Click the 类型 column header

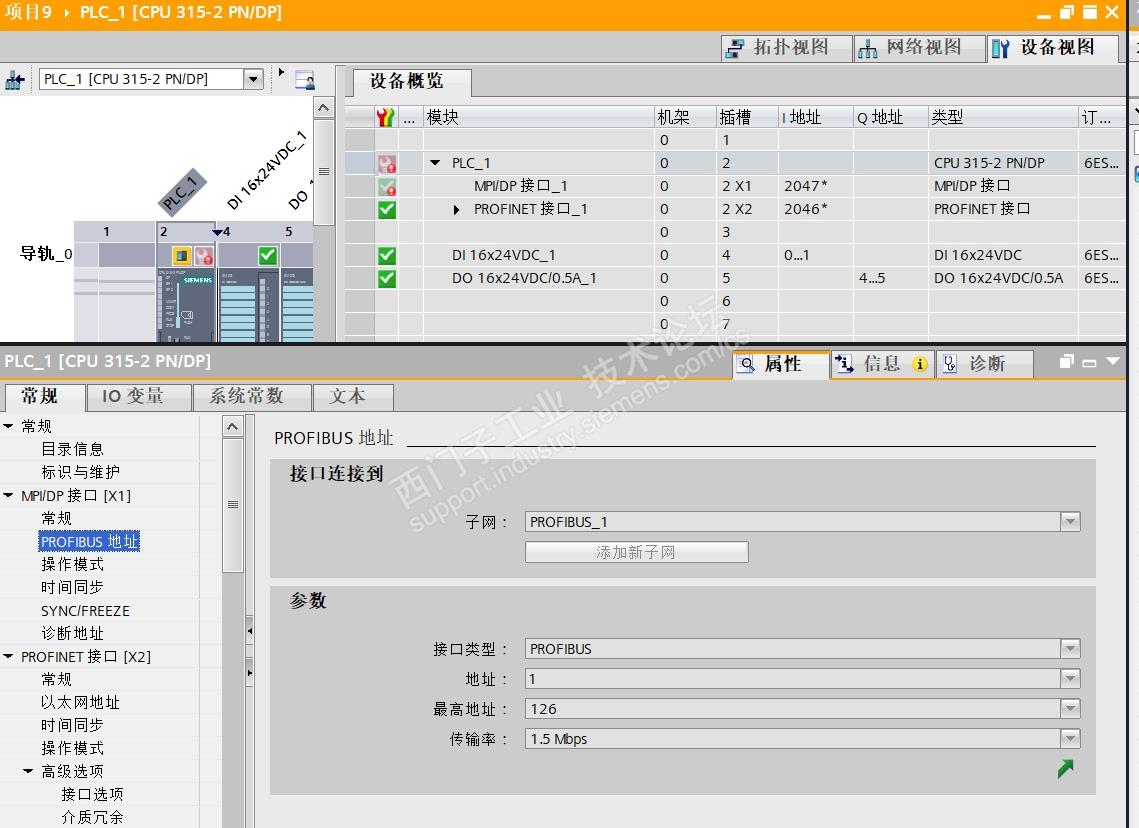click(x=1003, y=117)
